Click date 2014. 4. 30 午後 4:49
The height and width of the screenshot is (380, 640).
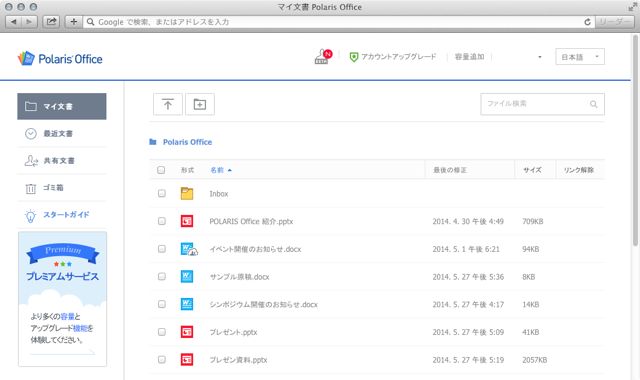[468, 221]
